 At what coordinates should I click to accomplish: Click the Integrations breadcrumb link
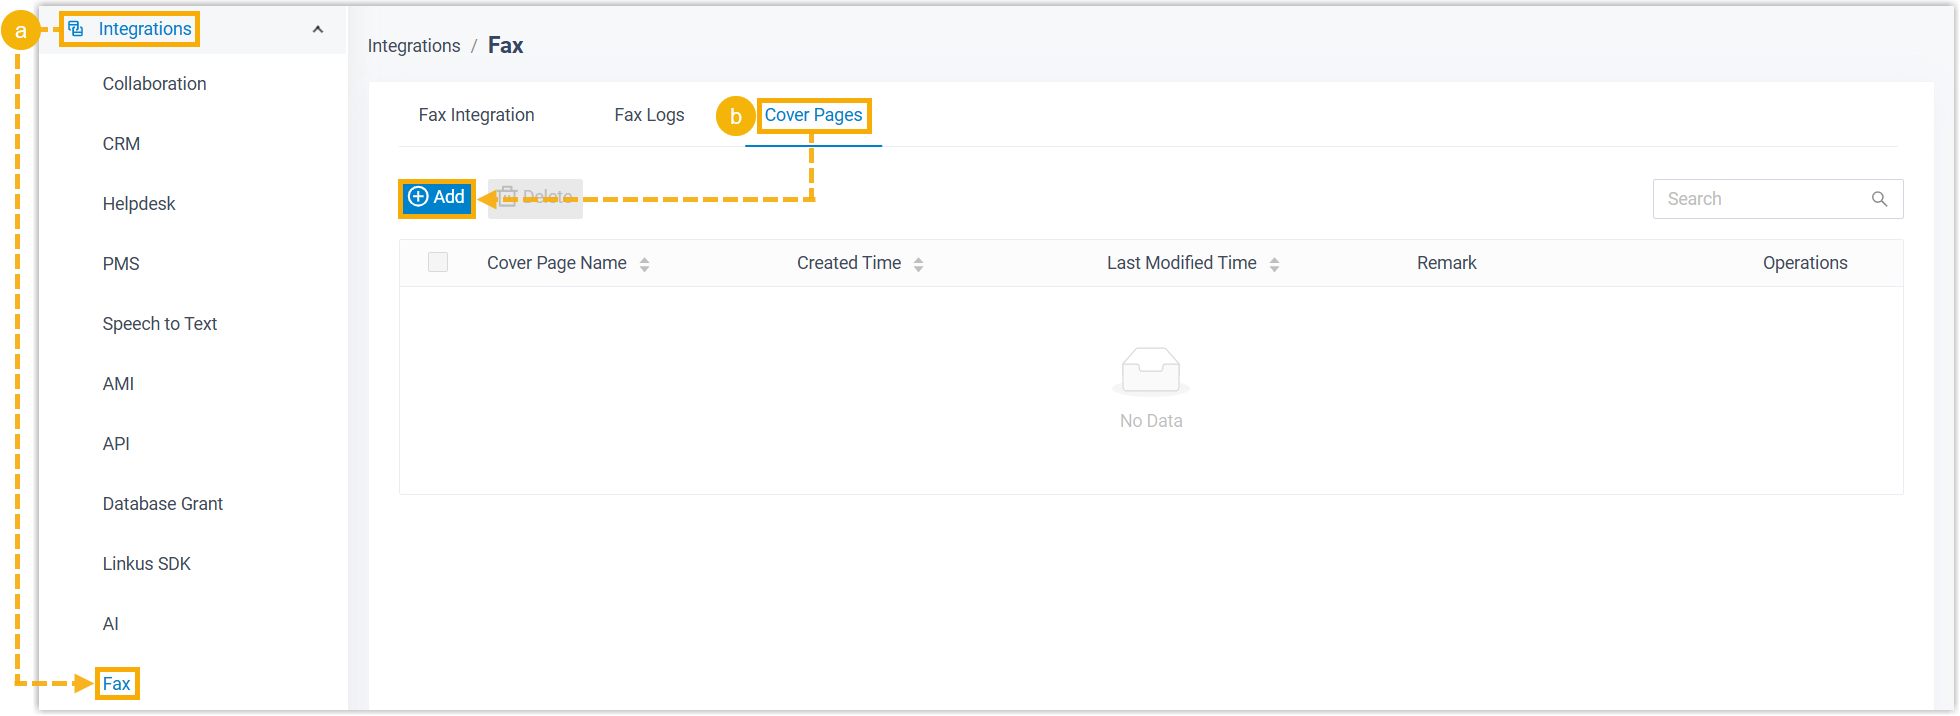tap(414, 46)
